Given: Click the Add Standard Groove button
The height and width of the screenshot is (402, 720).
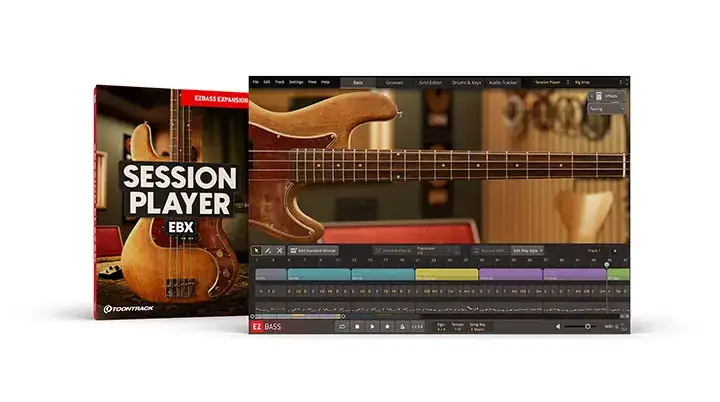Looking at the screenshot, I should [313, 250].
